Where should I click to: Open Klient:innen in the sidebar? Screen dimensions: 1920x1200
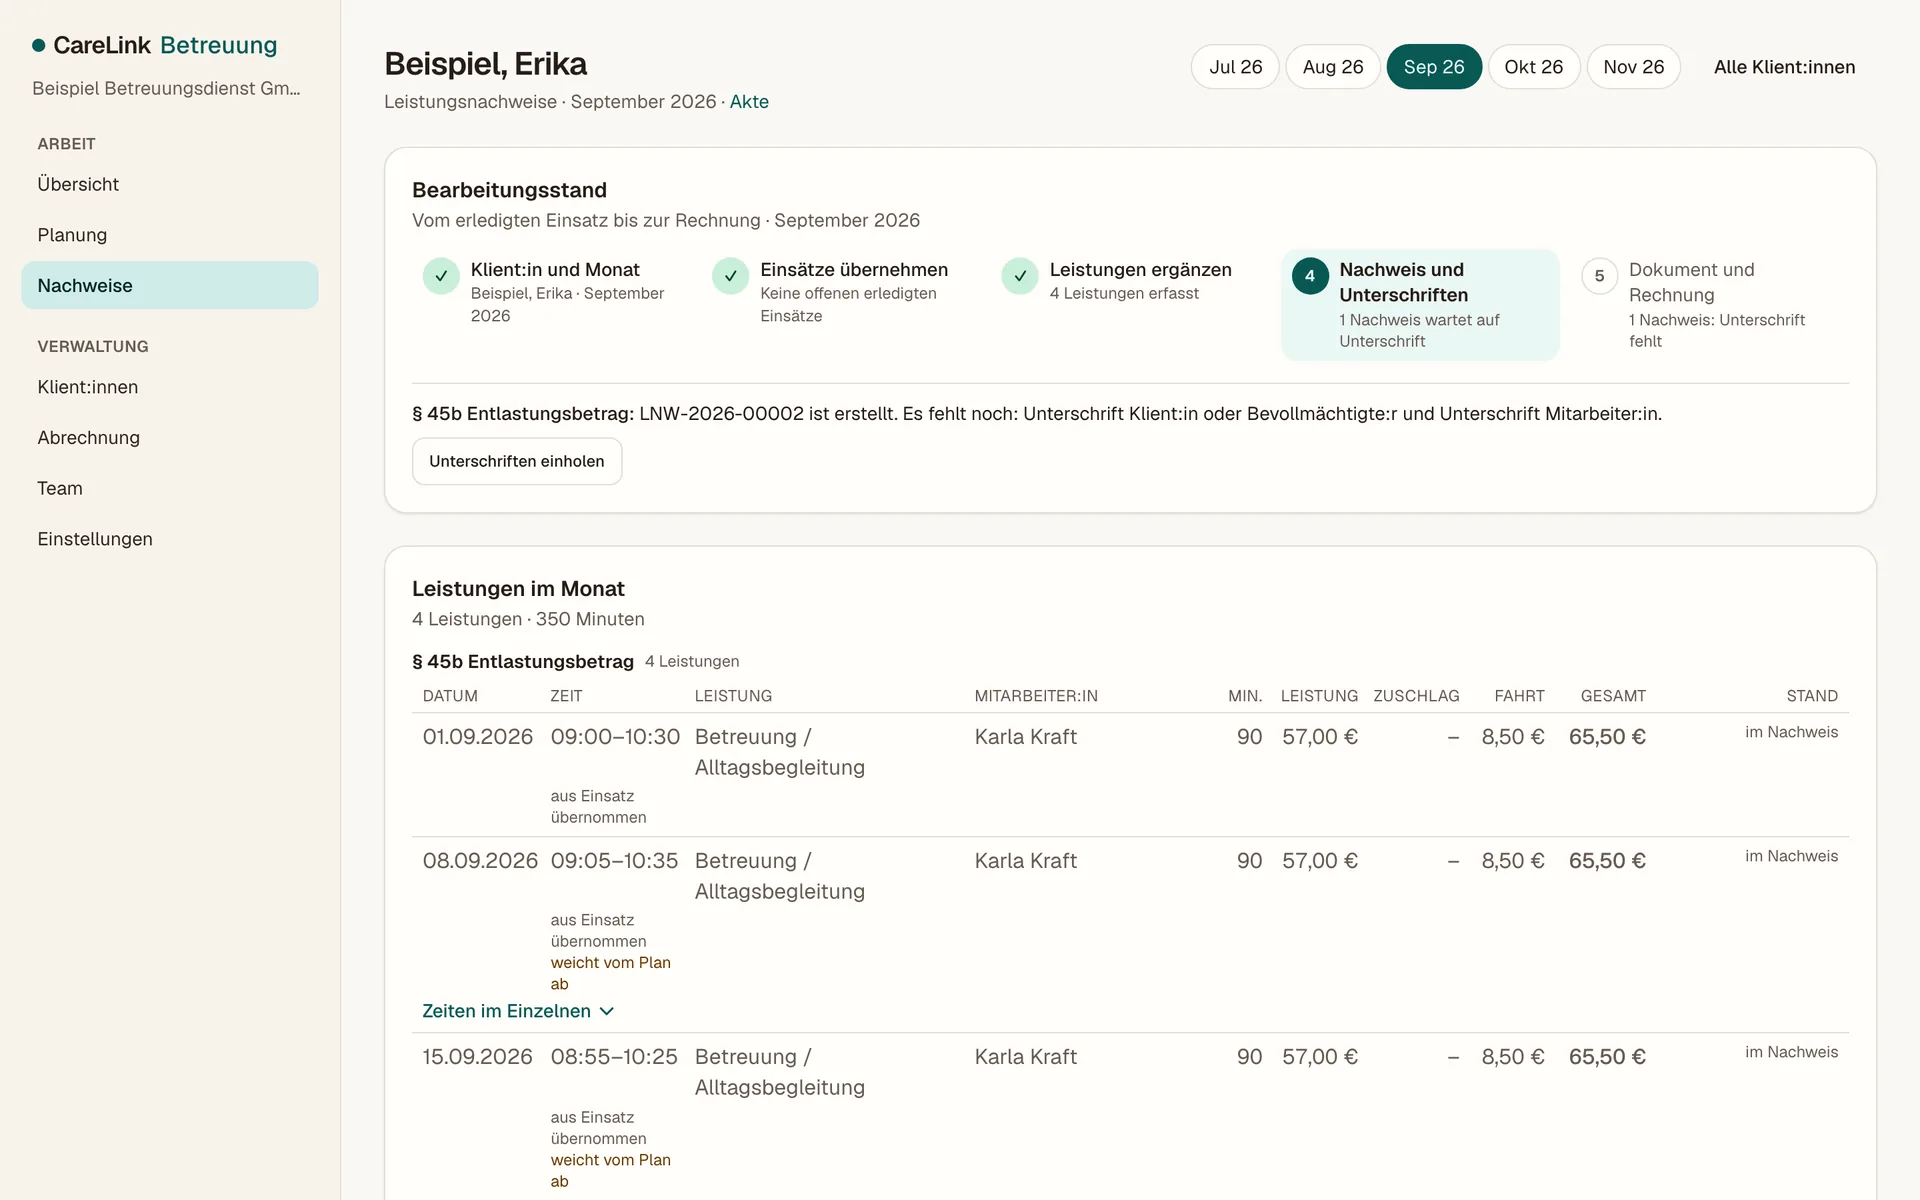point(170,387)
